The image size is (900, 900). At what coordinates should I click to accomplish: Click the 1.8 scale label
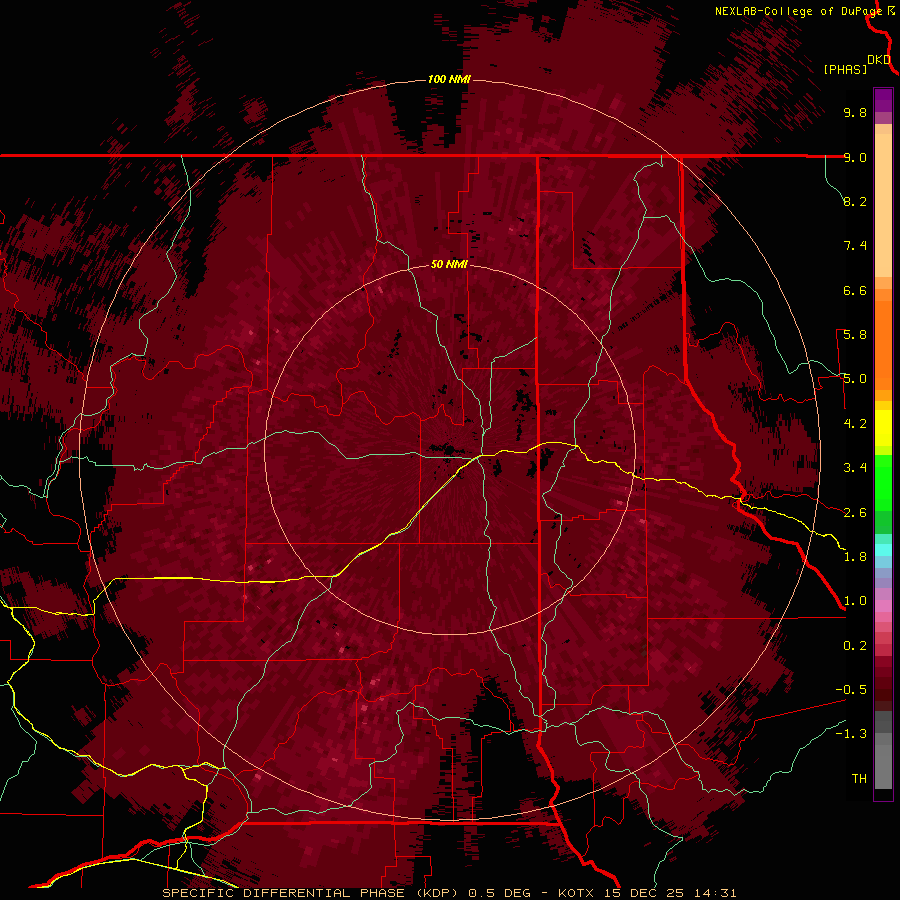tap(855, 557)
